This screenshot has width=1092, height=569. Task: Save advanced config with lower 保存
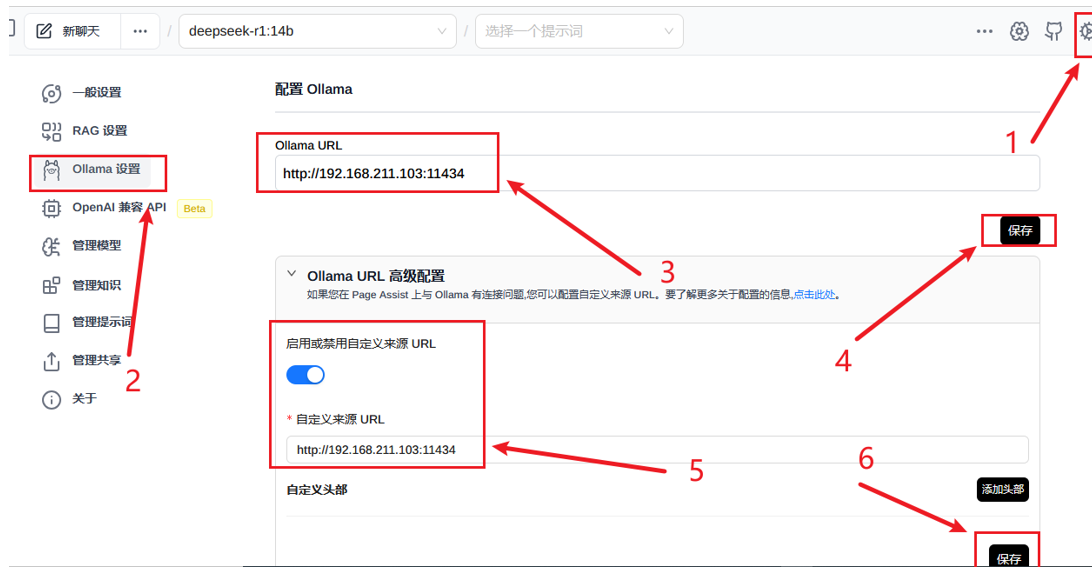(x=1009, y=556)
